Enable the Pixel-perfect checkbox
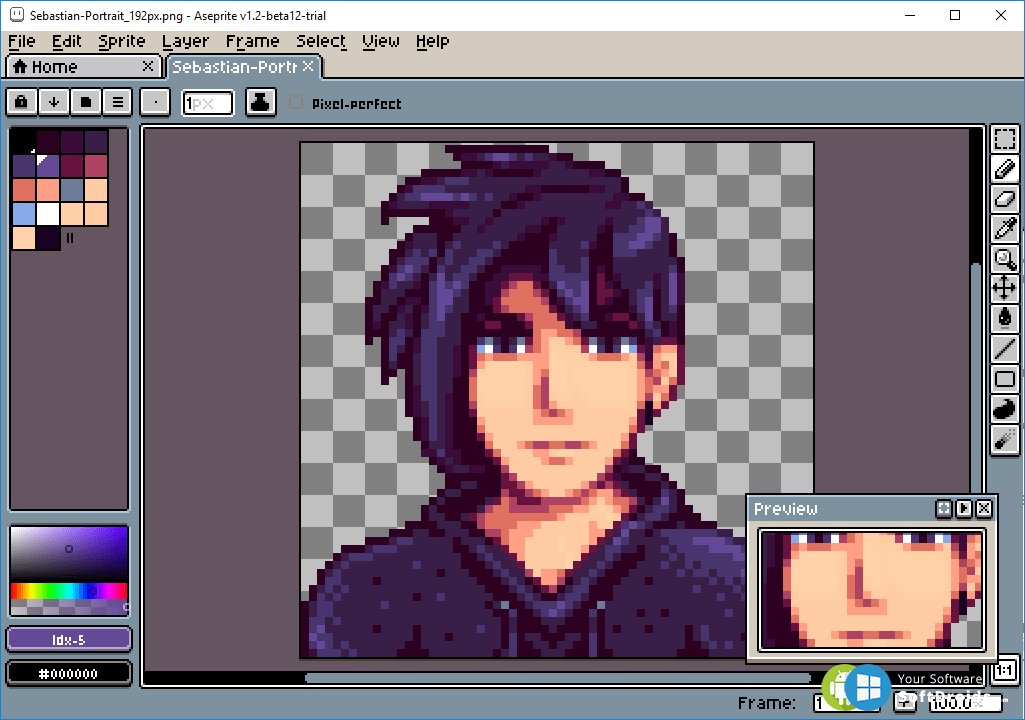 tap(296, 103)
